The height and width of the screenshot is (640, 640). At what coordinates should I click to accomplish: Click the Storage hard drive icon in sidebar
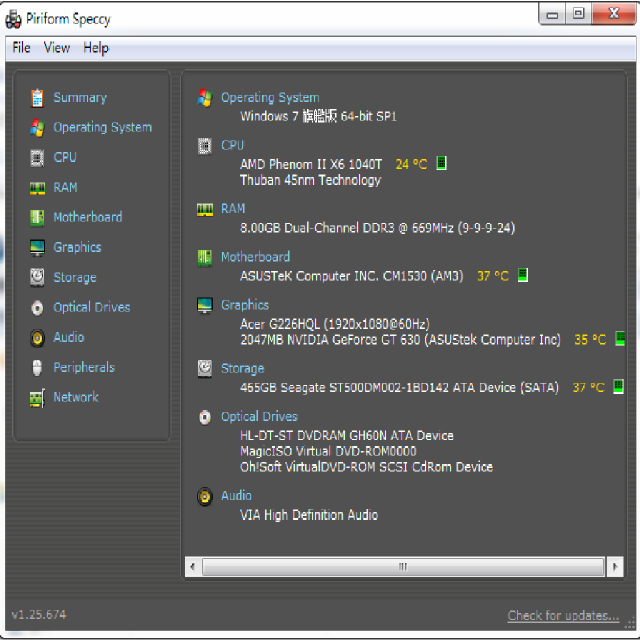point(37,278)
